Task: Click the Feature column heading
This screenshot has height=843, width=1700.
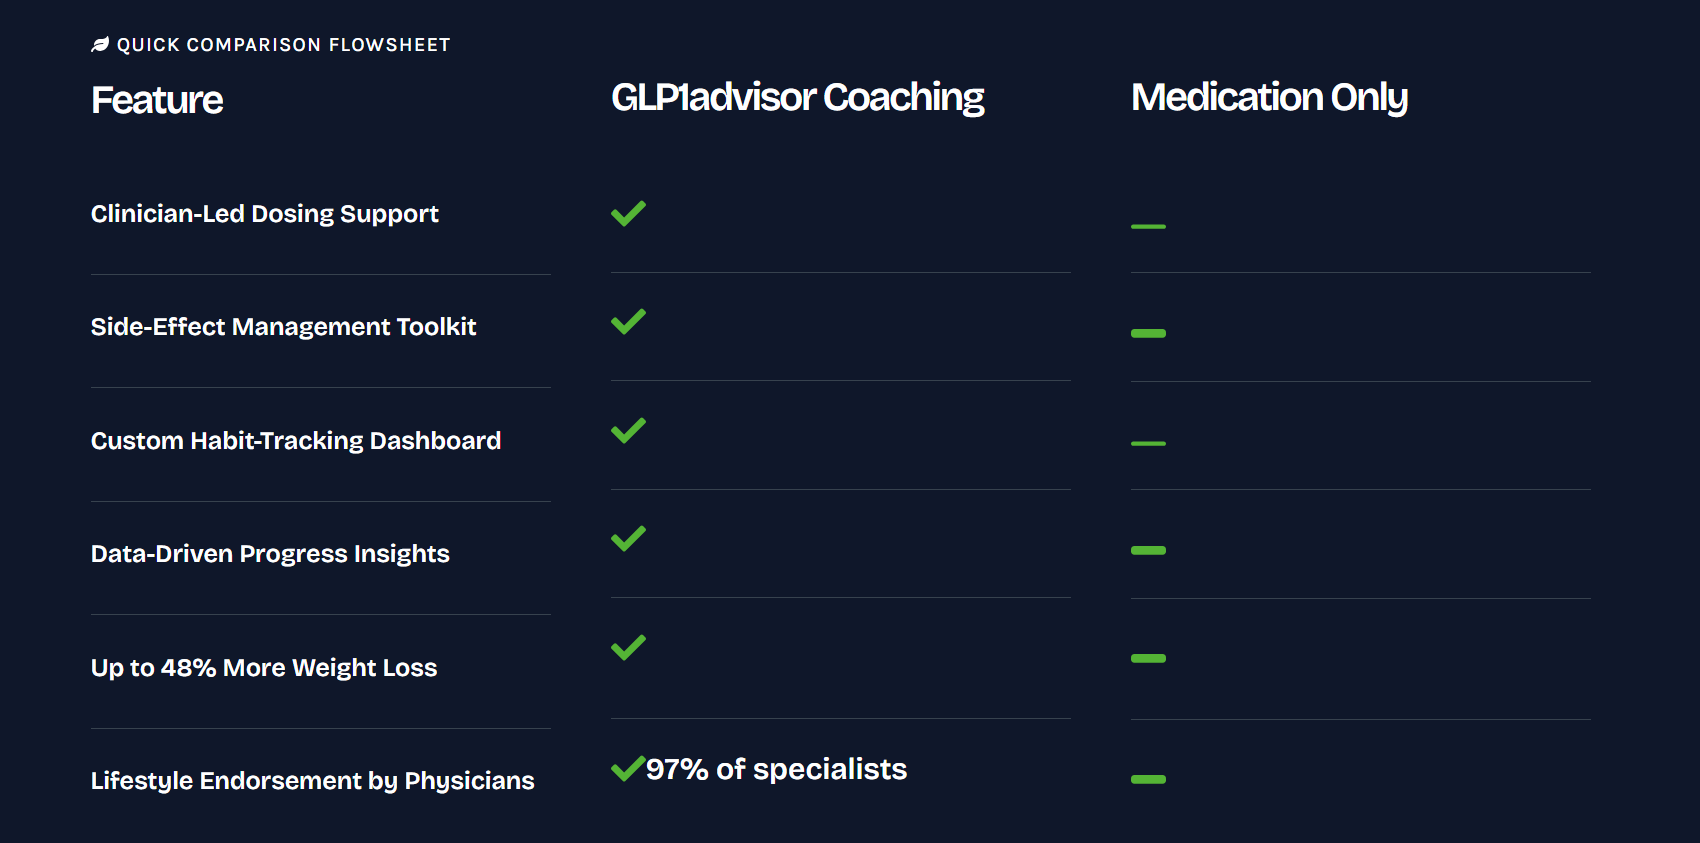Action: coord(157,100)
